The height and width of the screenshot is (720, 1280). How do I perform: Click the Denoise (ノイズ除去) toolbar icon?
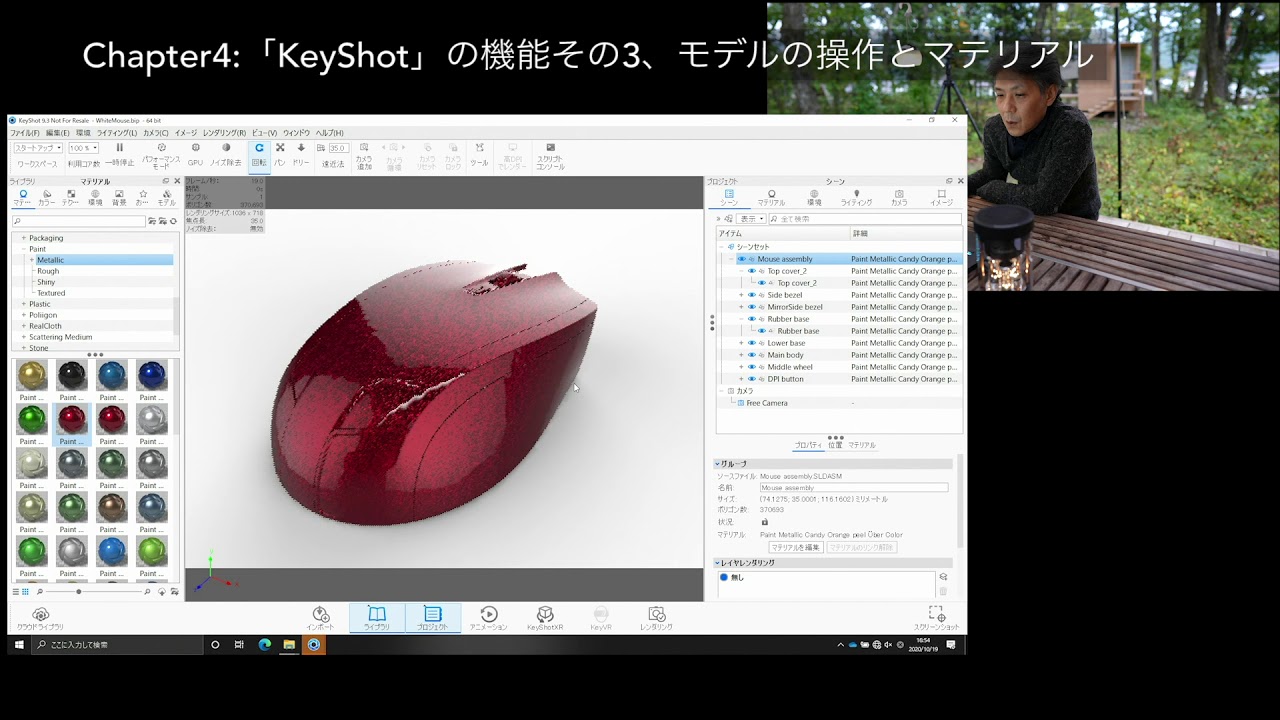click(x=226, y=148)
